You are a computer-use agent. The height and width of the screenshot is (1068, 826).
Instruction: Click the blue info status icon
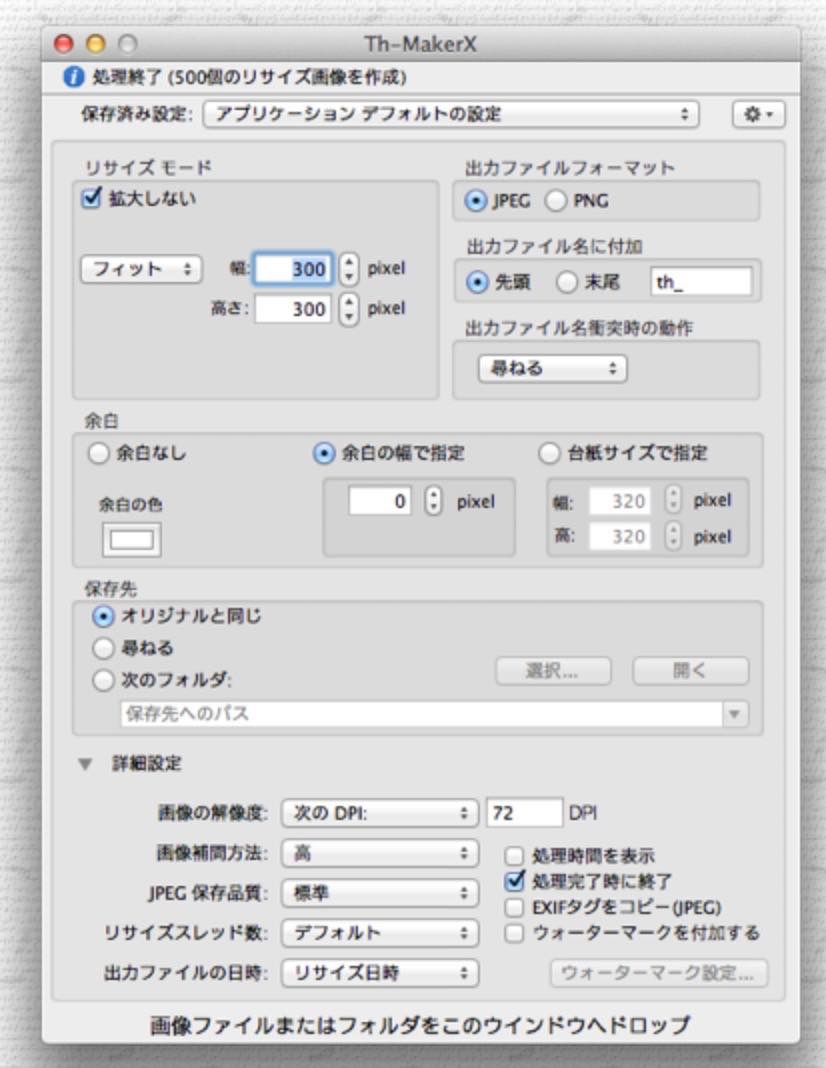(x=72, y=77)
